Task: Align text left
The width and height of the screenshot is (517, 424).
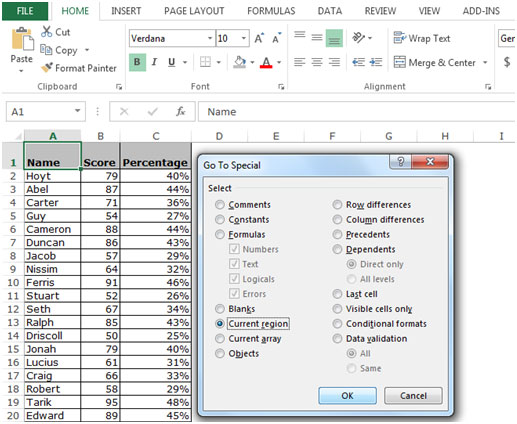Action: [300, 62]
